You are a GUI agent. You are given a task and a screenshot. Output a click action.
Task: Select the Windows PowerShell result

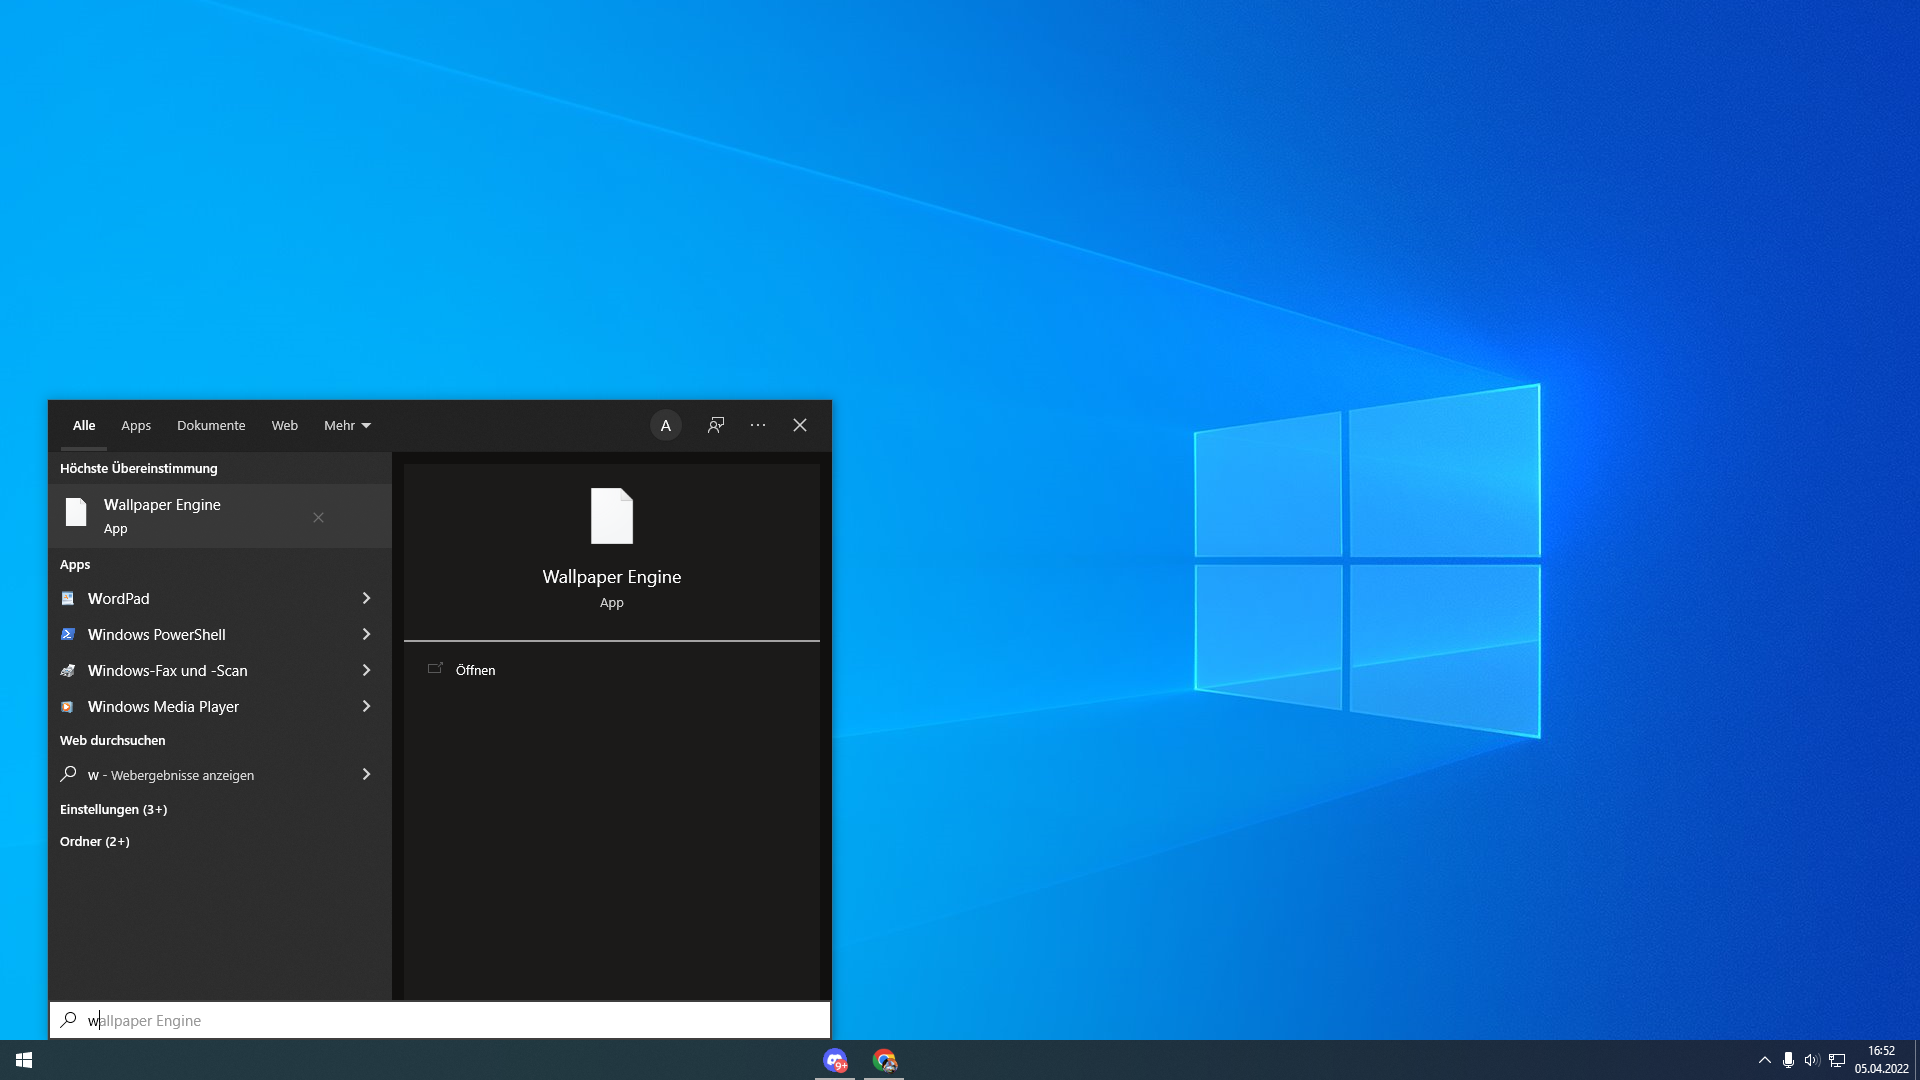point(157,634)
